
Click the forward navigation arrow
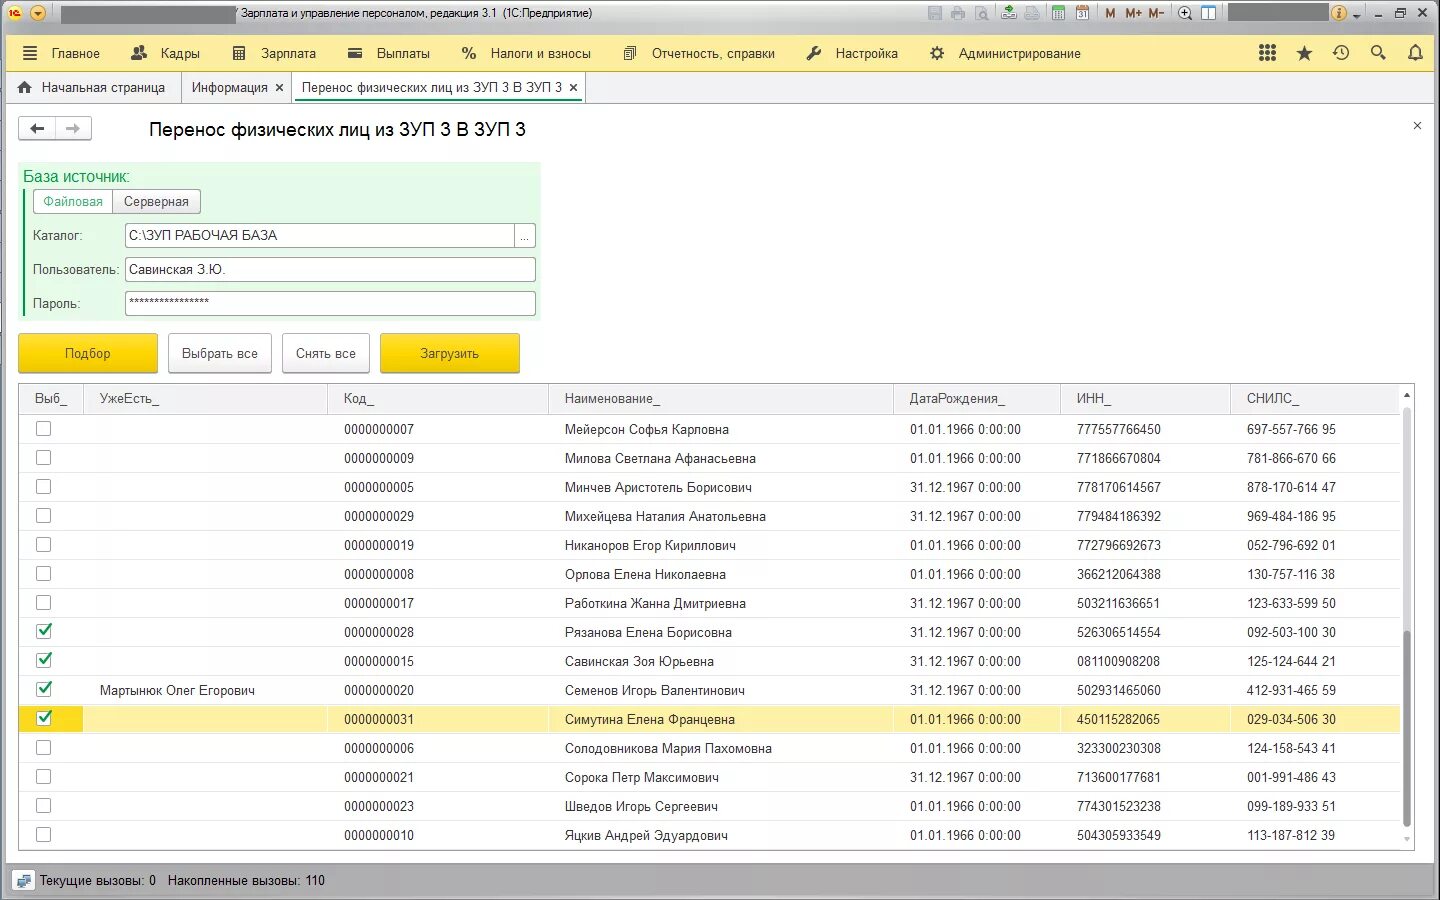(x=73, y=128)
